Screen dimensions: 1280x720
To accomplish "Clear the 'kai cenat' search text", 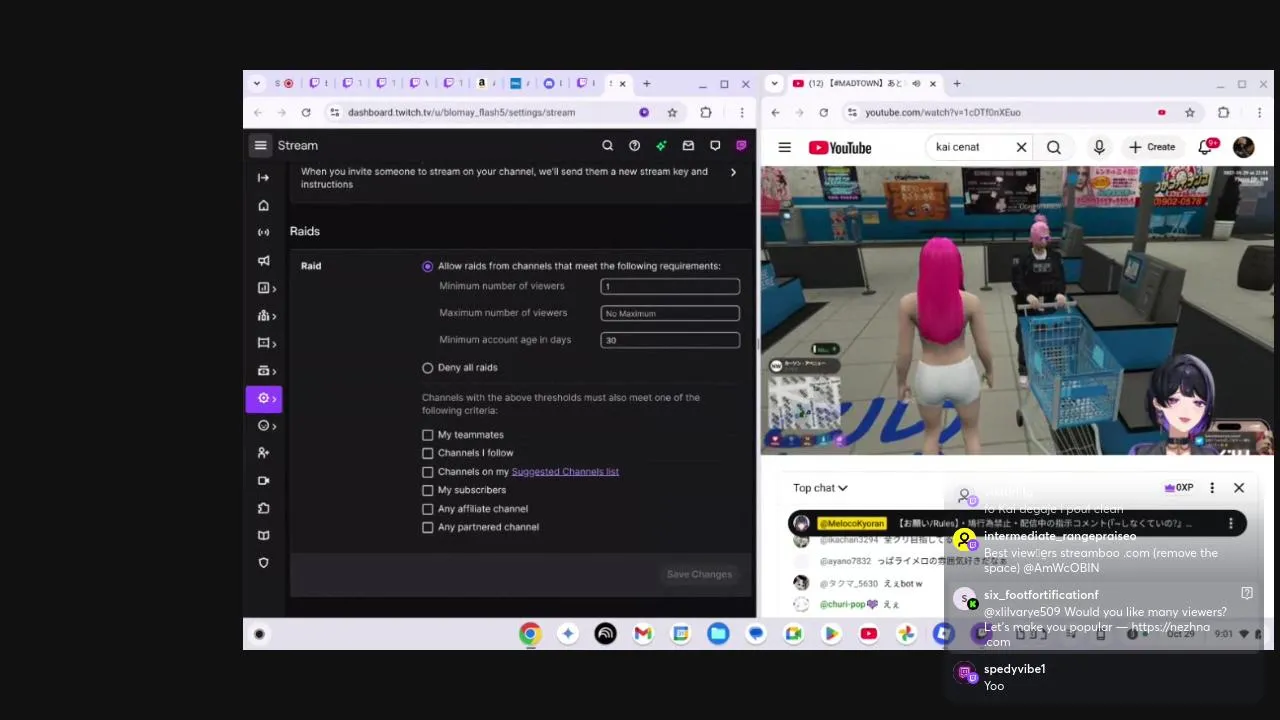I will 1021,147.
